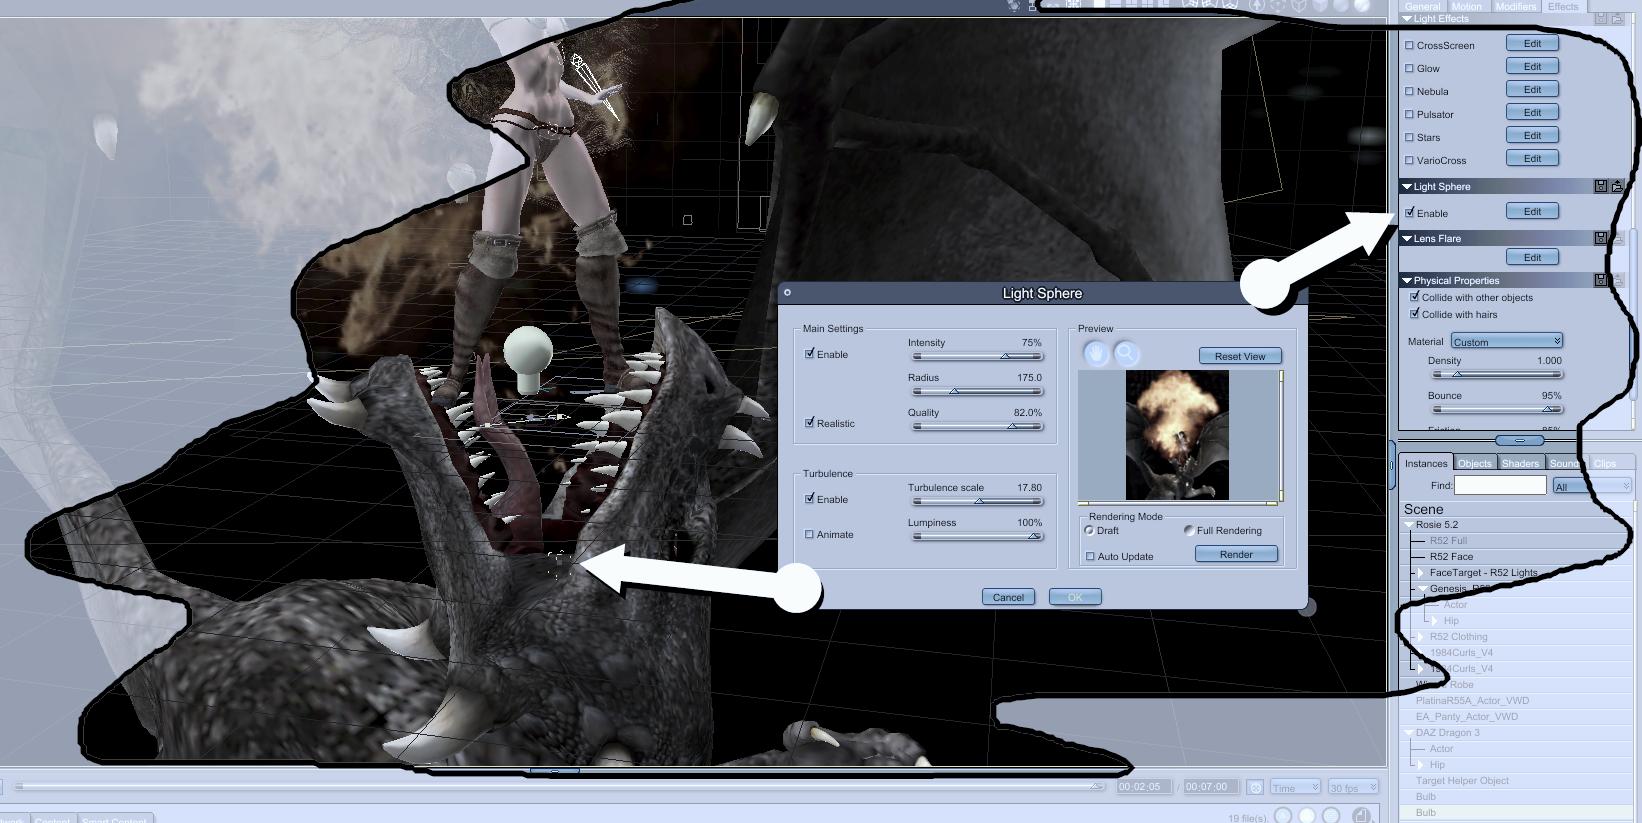Screen dimensions: 1642x823
Task: Select Full Rendering mode
Action: tap(1189, 530)
